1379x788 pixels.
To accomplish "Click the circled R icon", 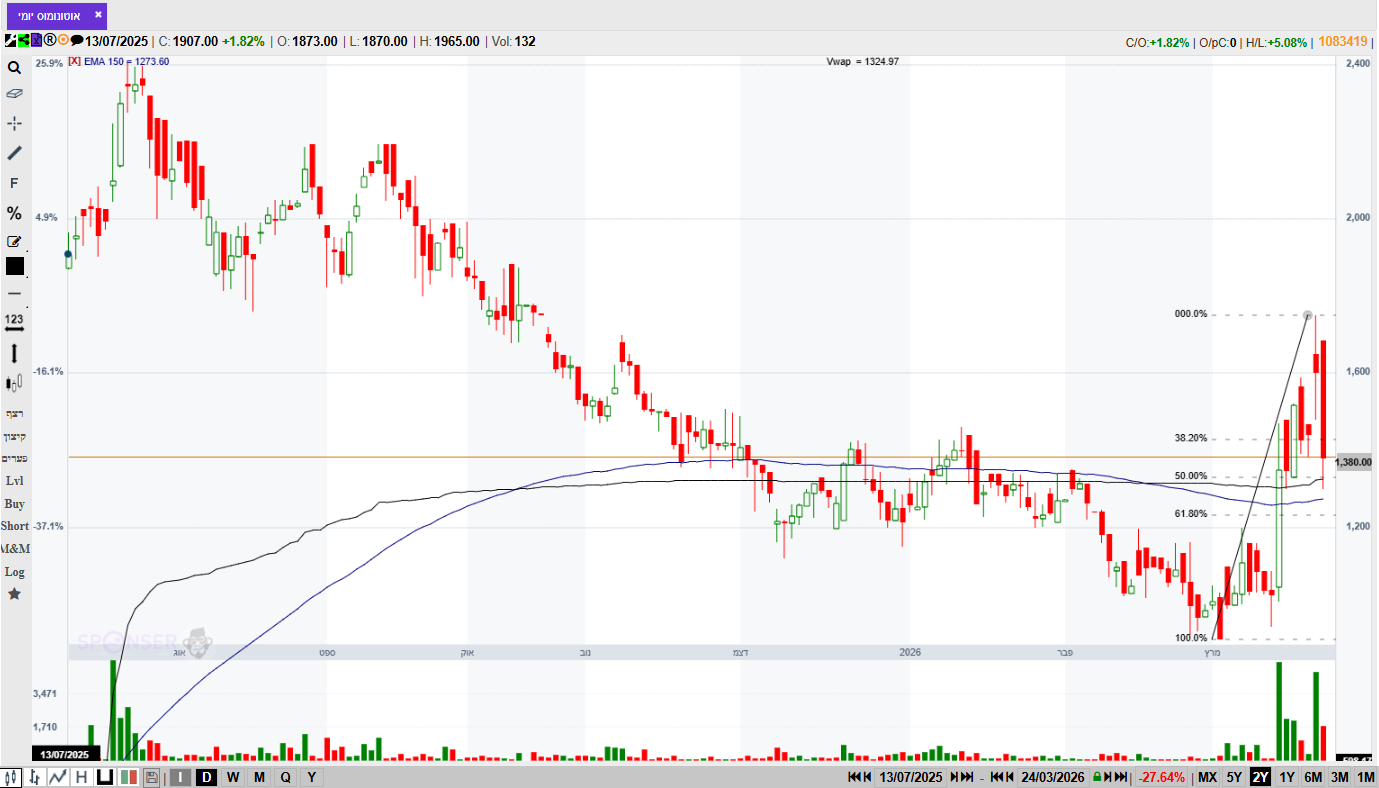I will tap(49, 41).
